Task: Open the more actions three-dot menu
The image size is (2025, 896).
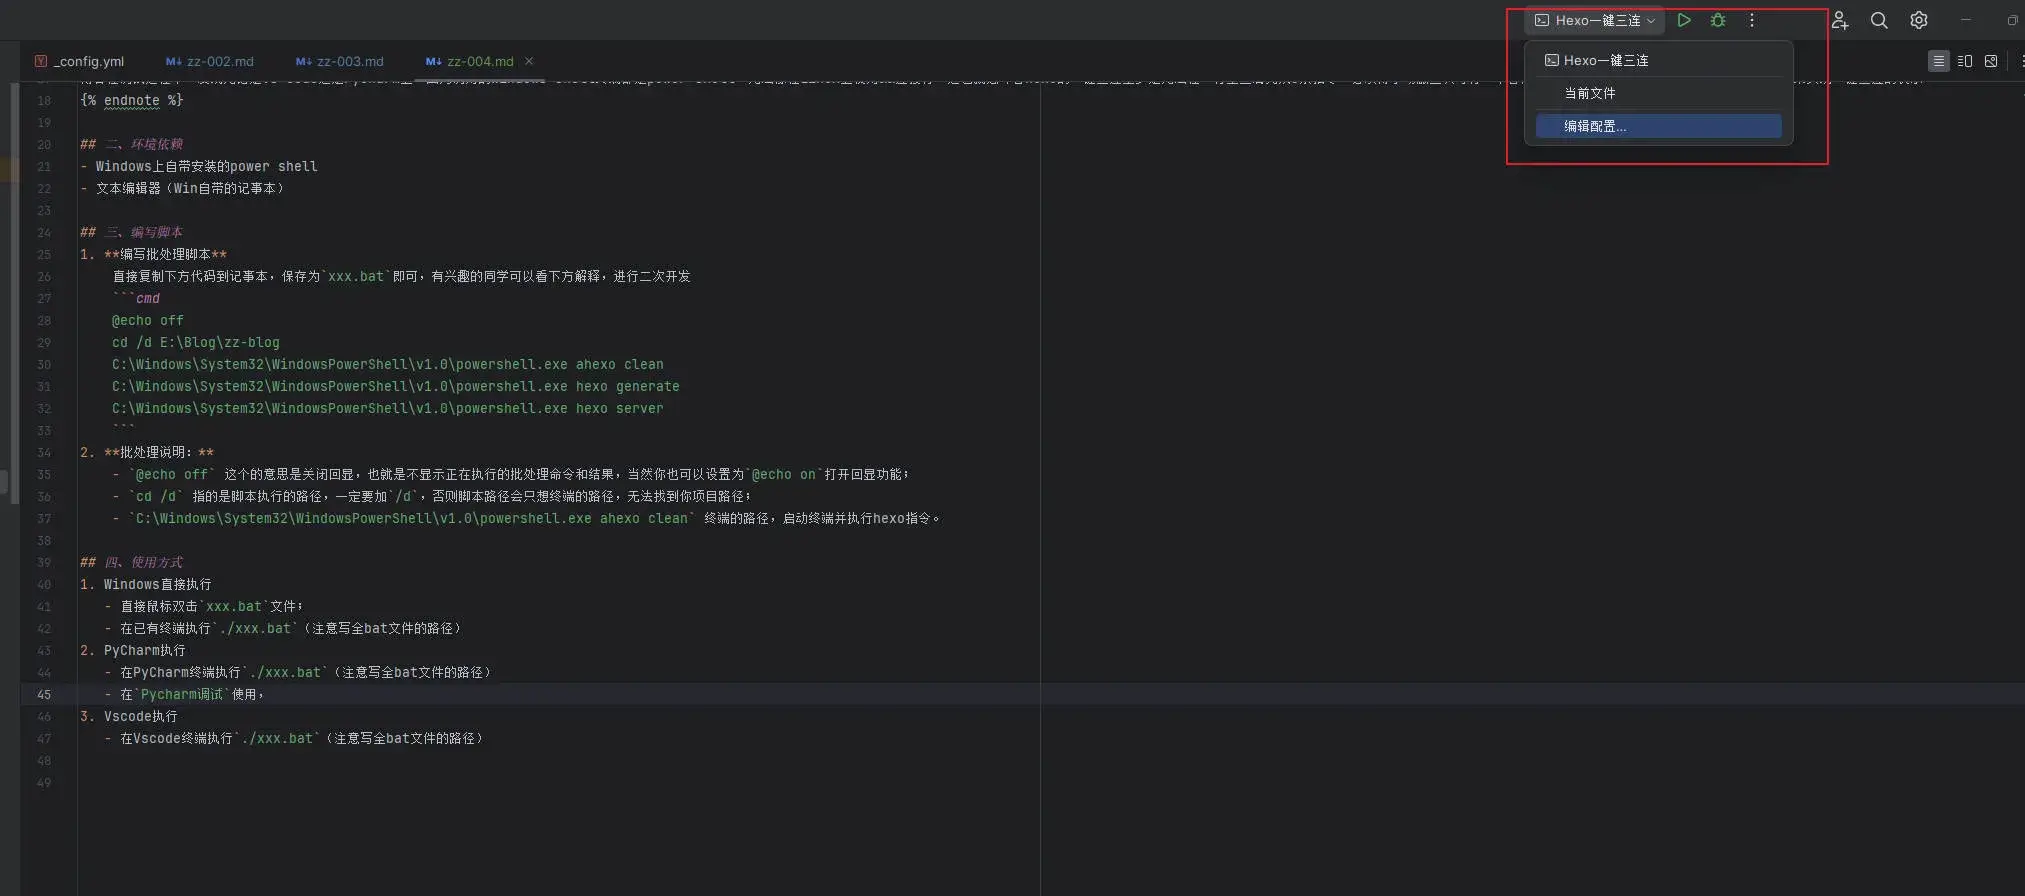Action: coord(1752,20)
